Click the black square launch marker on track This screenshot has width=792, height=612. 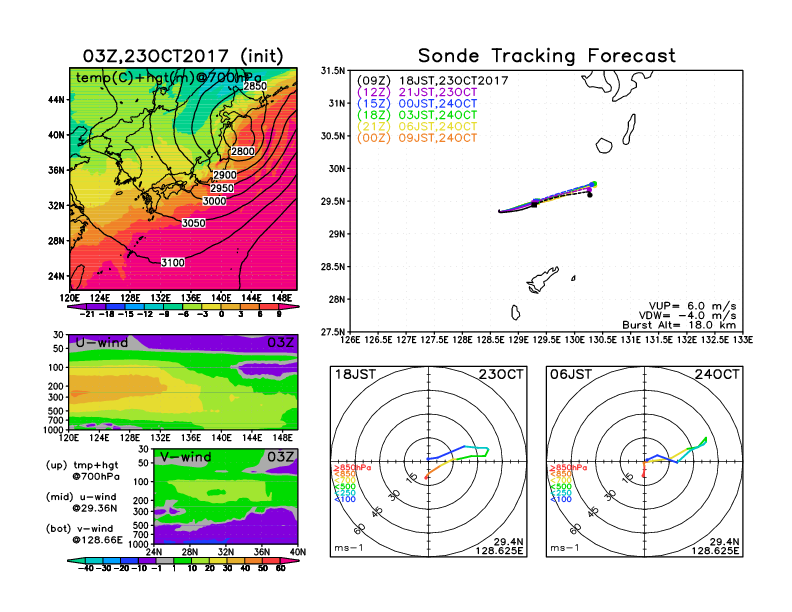point(534,204)
